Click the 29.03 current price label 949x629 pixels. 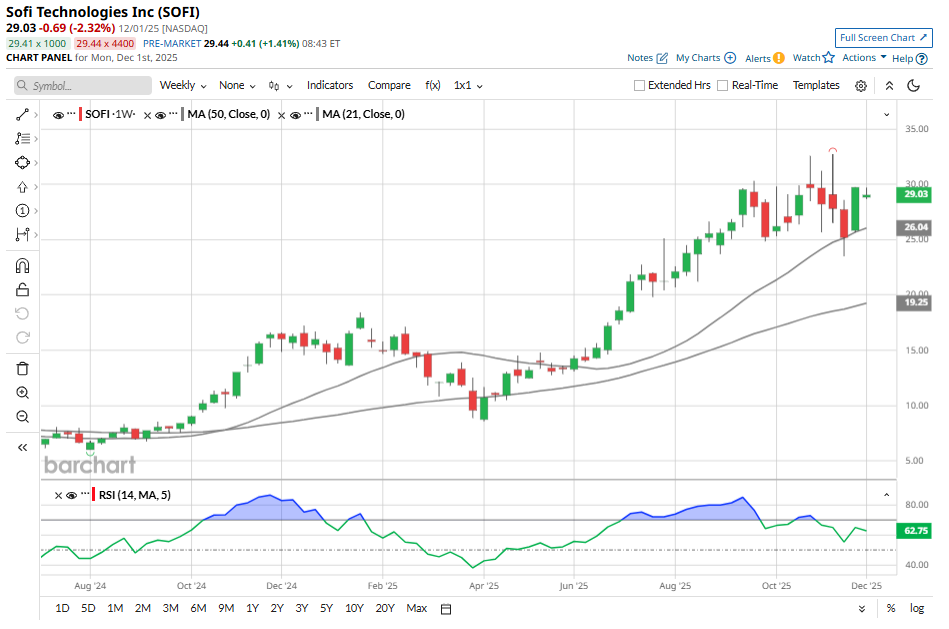[x=915, y=194]
